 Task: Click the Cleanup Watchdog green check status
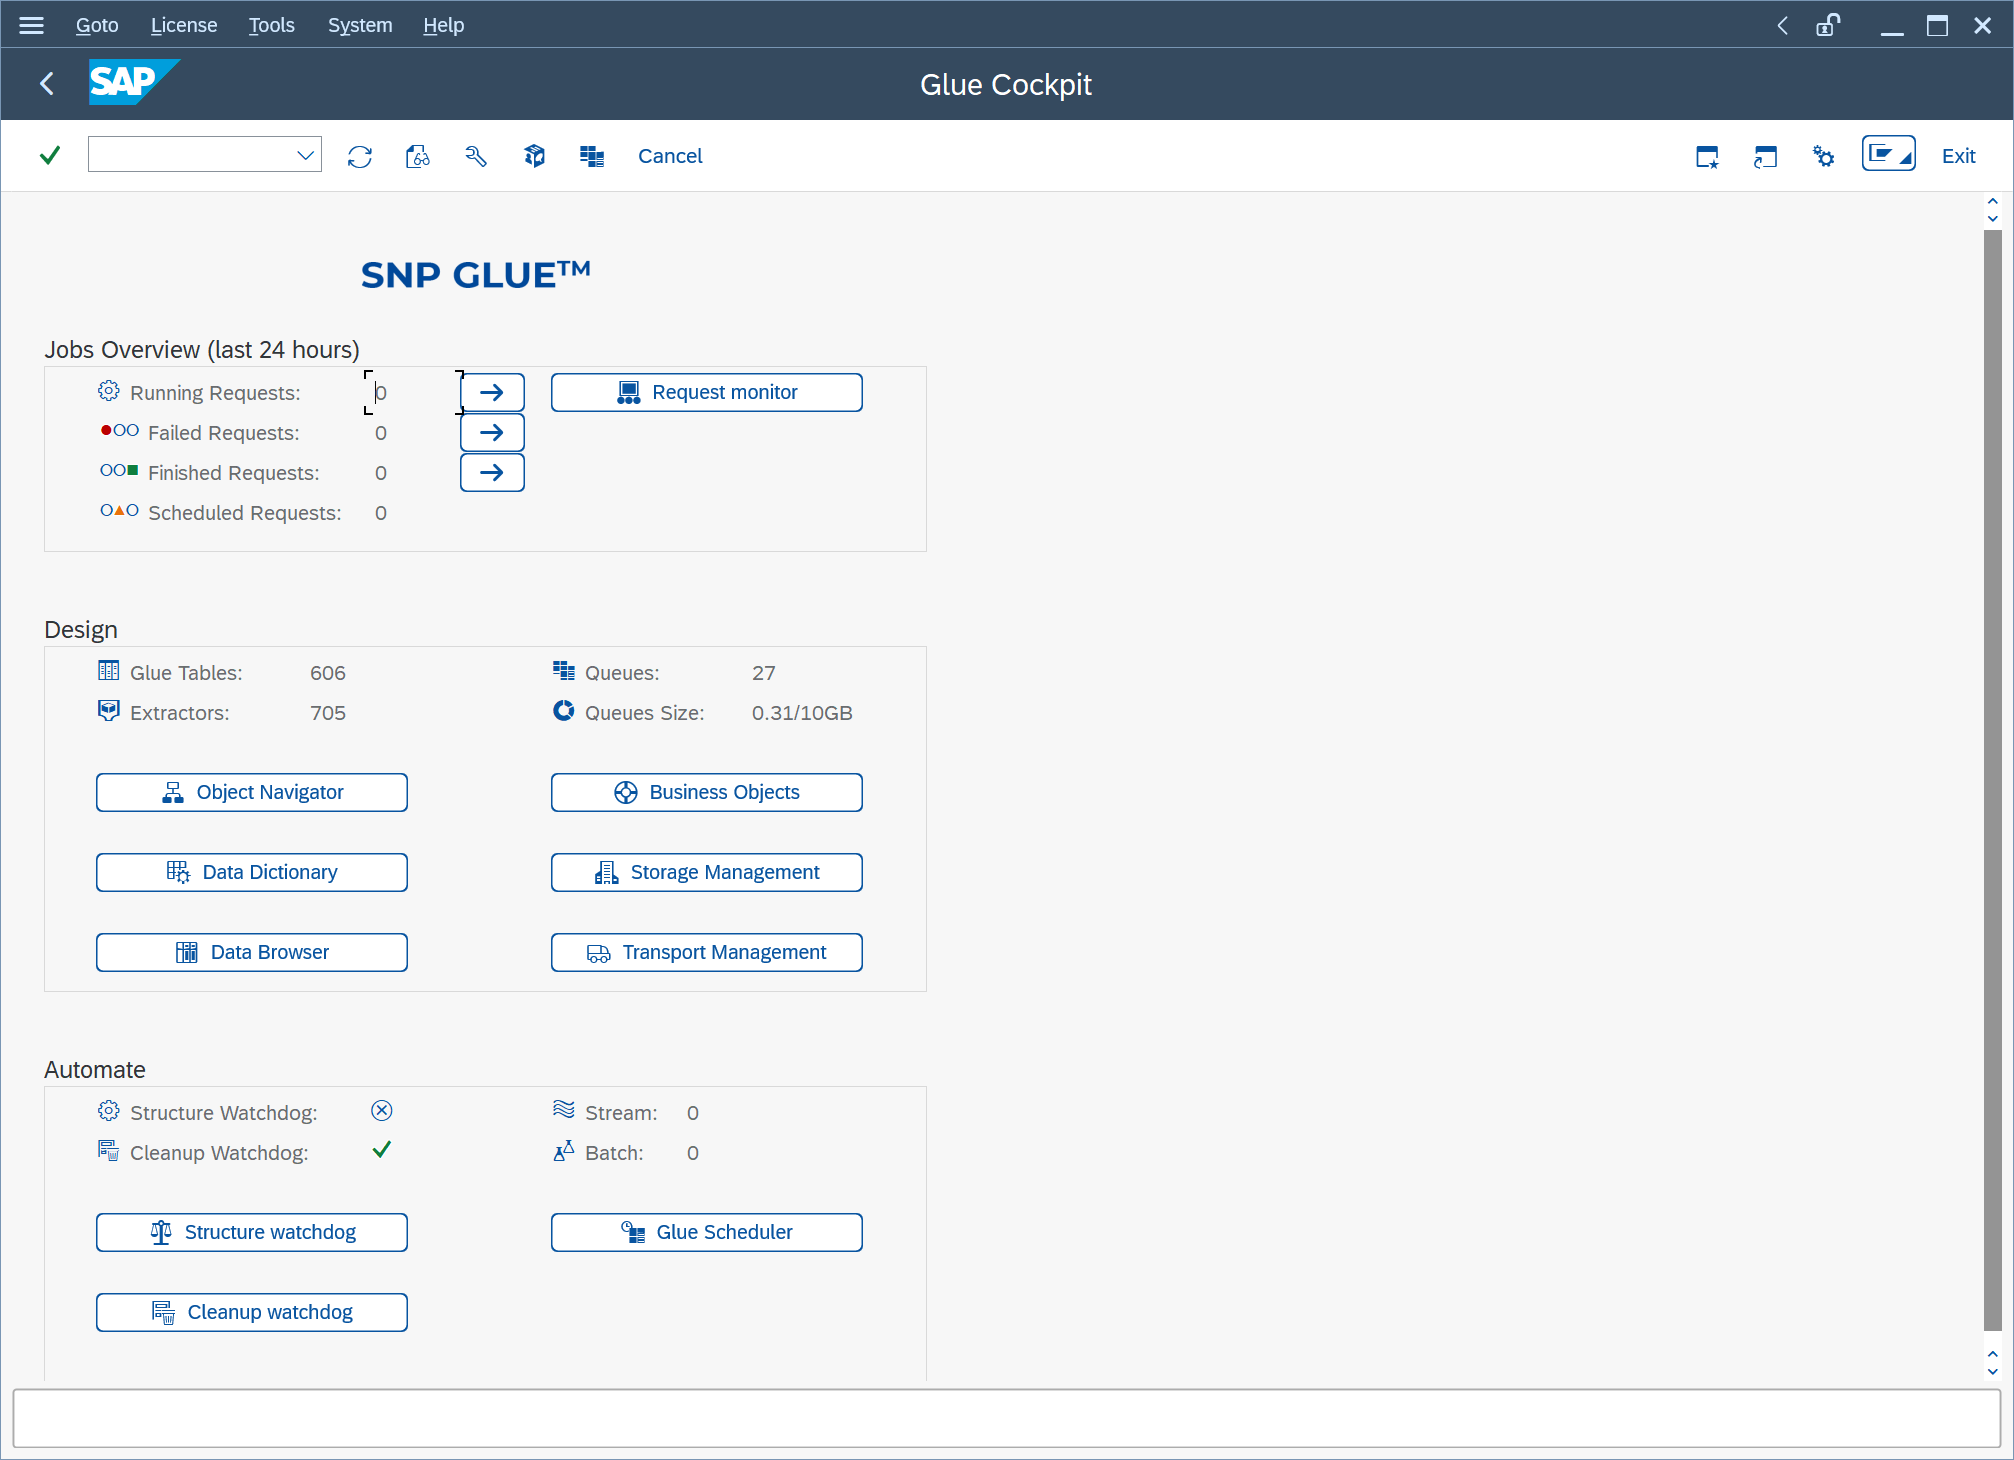tap(381, 1150)
